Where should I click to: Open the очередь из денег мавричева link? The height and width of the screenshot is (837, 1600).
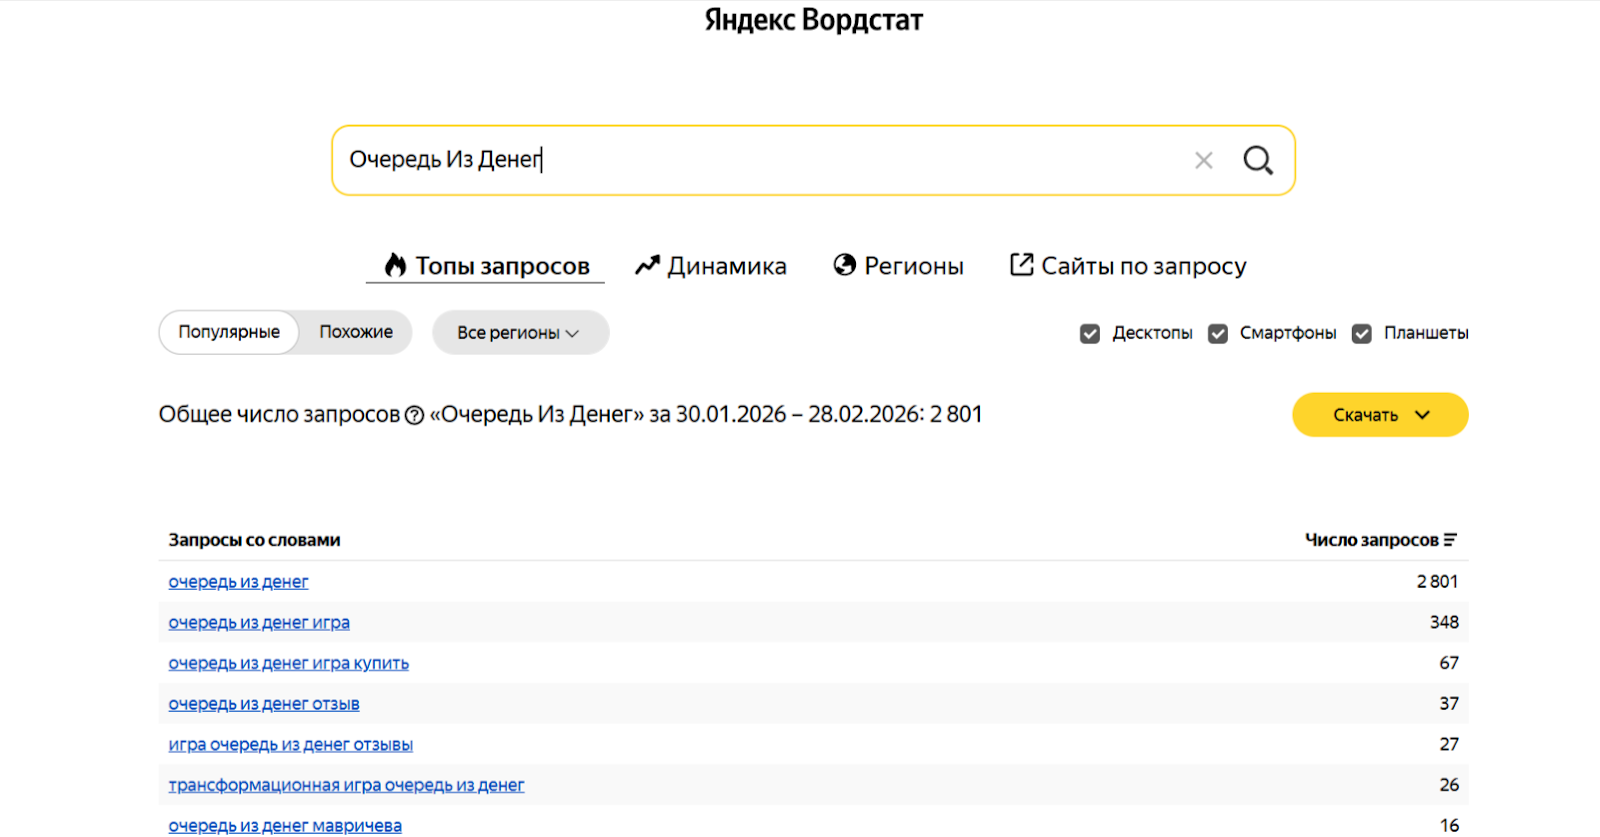285,826
